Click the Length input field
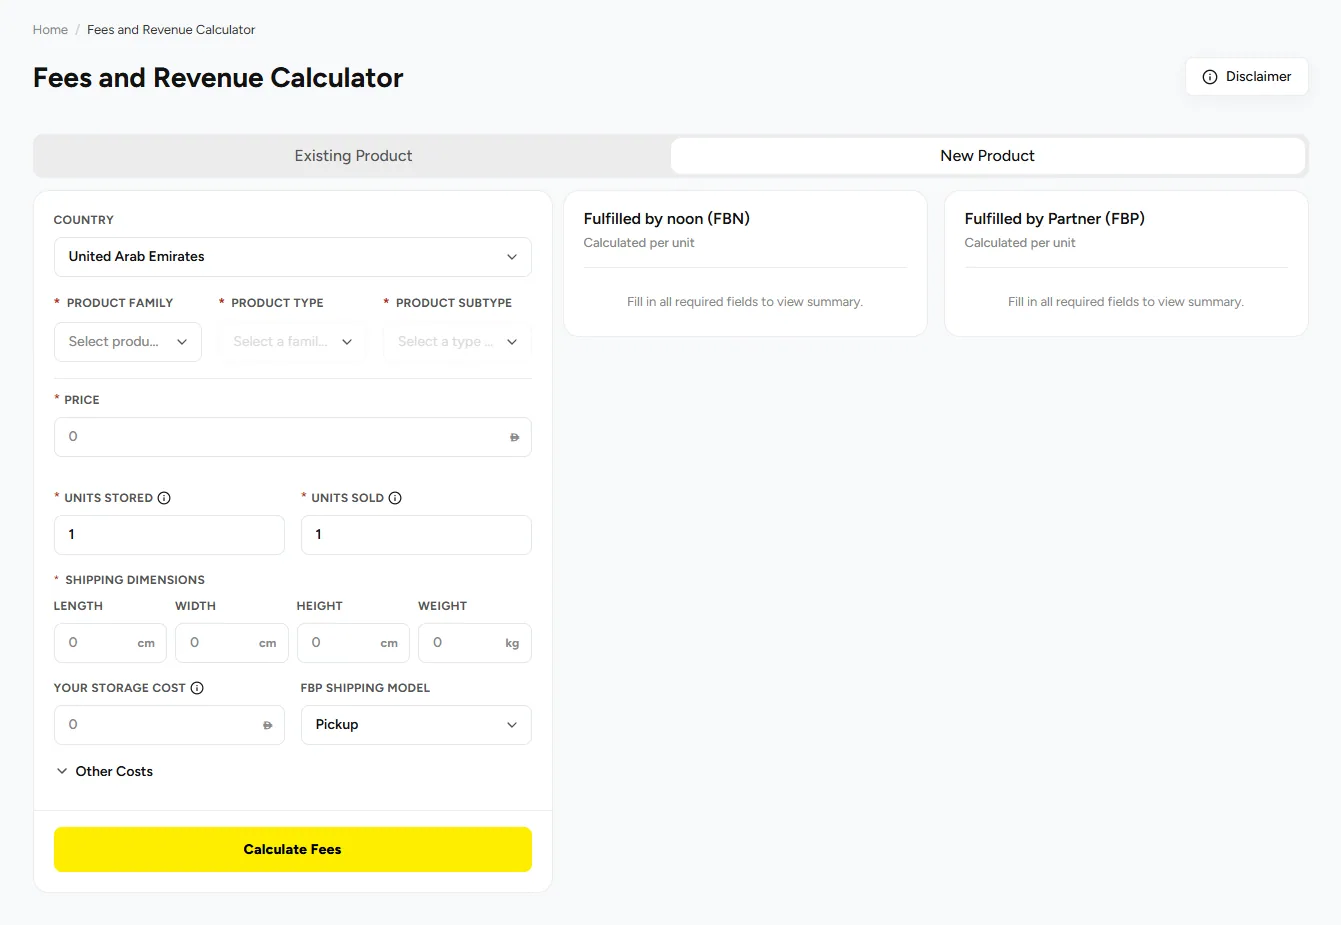1341x925 pixels. coord(110,643)
